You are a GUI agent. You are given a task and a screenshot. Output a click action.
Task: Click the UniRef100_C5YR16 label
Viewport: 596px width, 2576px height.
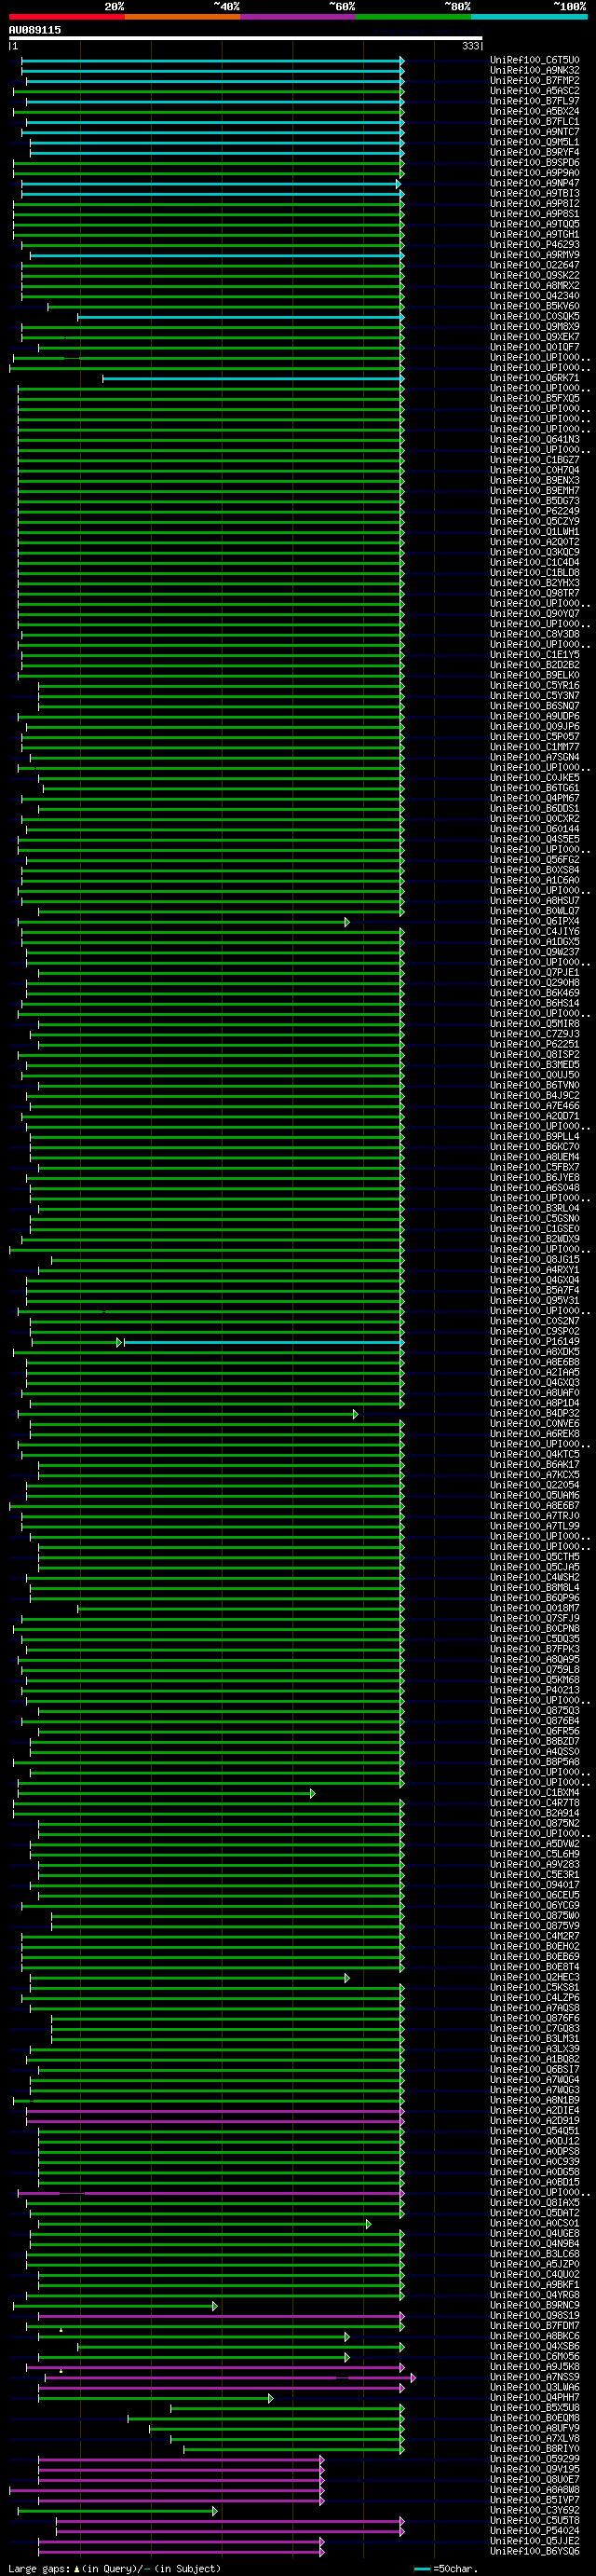click(534, 685)
